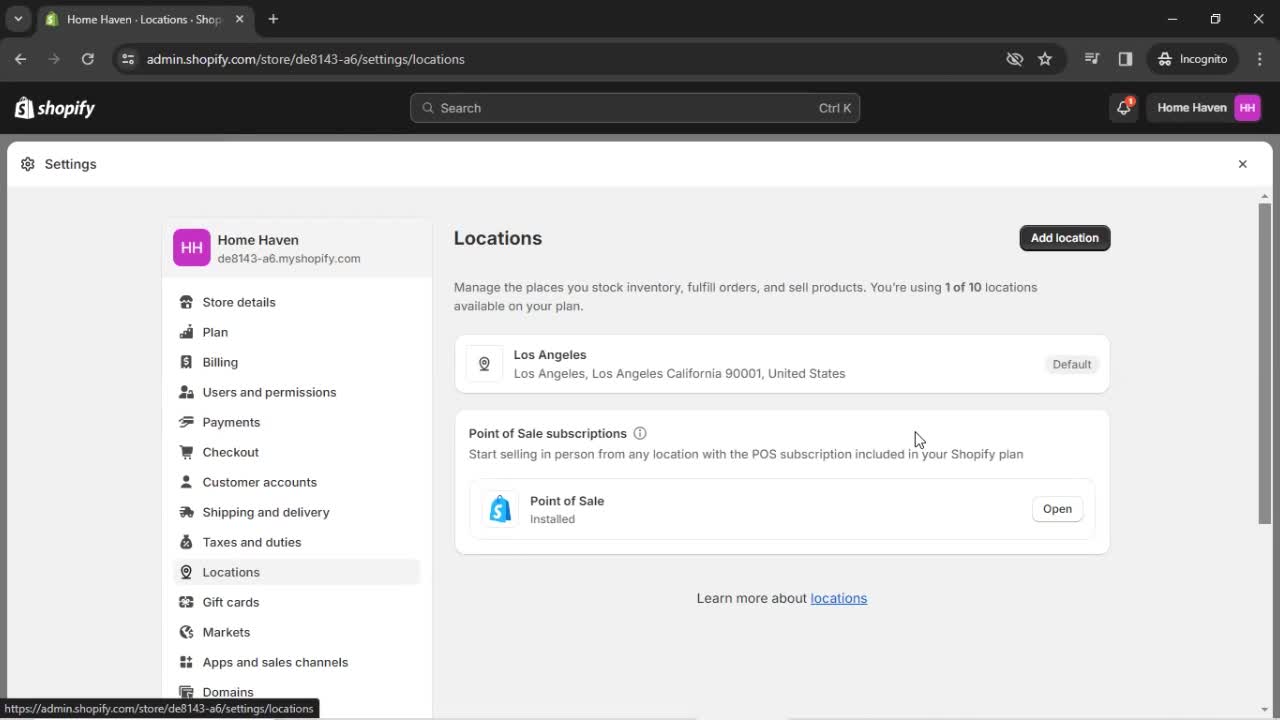Open Users and permissions settings
The image size is (1280, 720).
(x=296, y=392)
